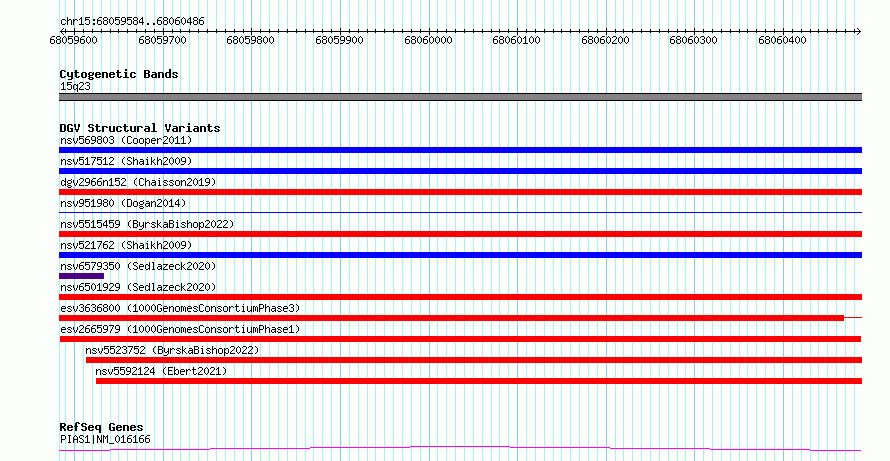The image size is (890, 461).
Task: Click the red bar under esv2665979
Action: tap(460, 339)
